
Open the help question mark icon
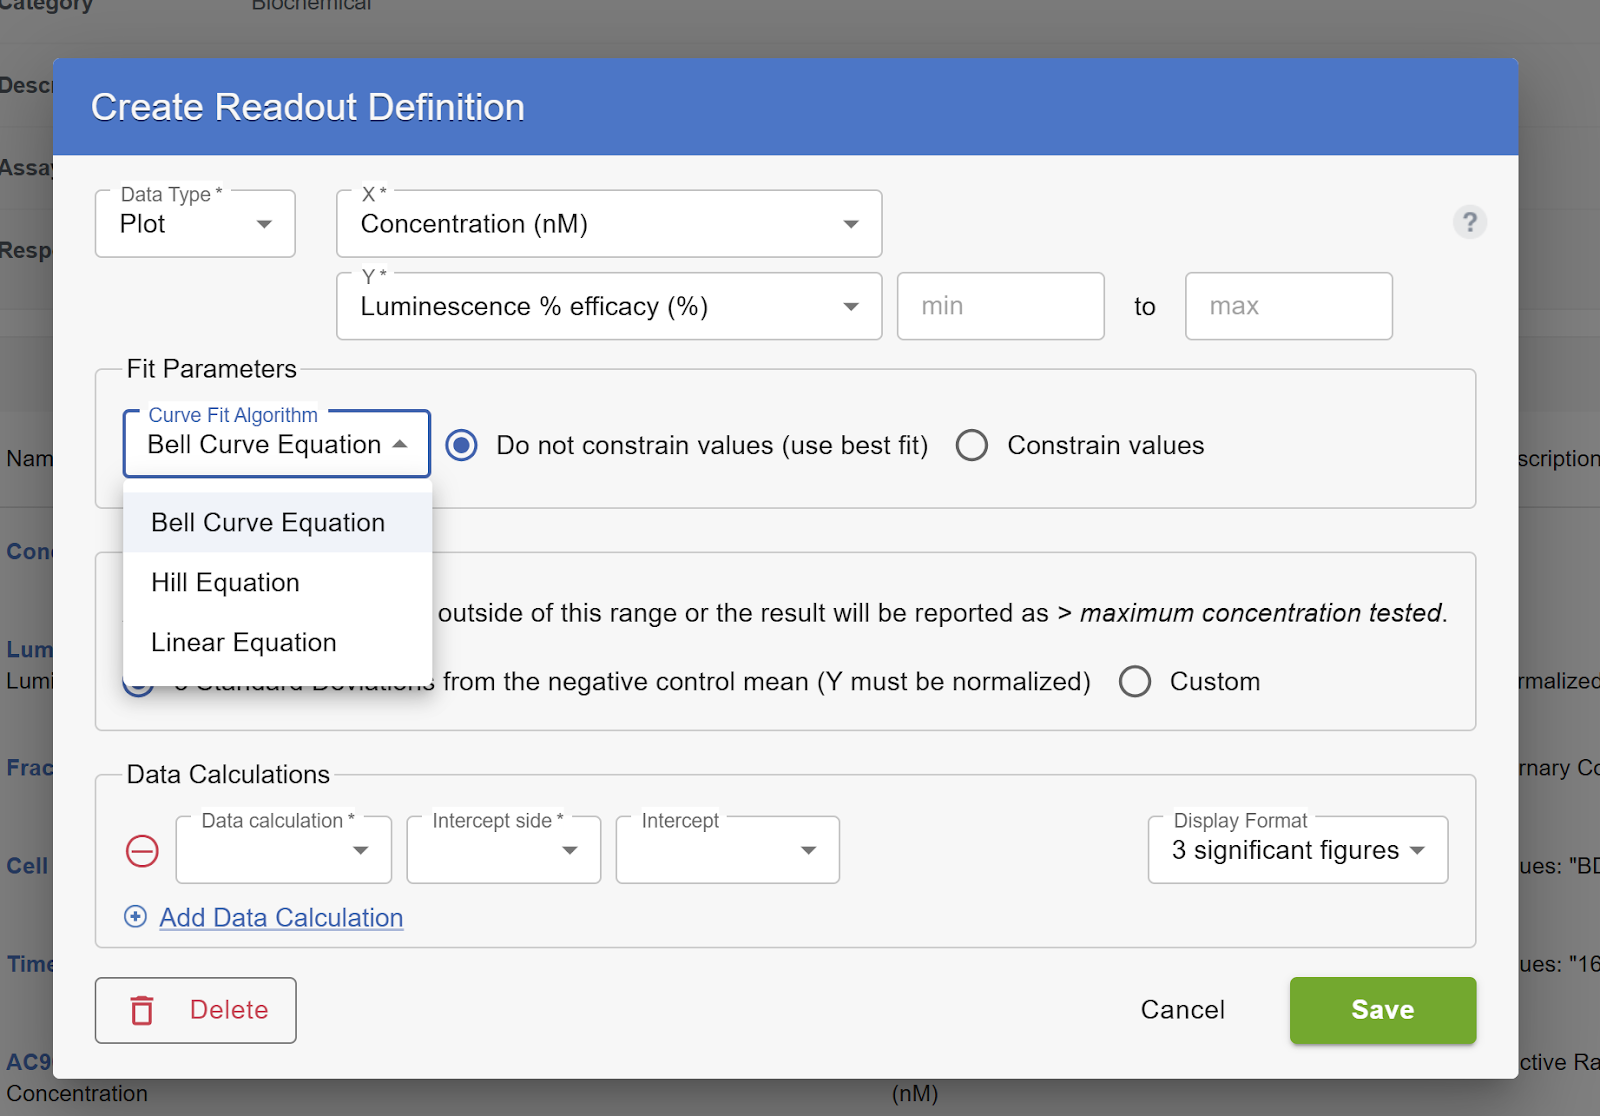[x=1469, y=222]
